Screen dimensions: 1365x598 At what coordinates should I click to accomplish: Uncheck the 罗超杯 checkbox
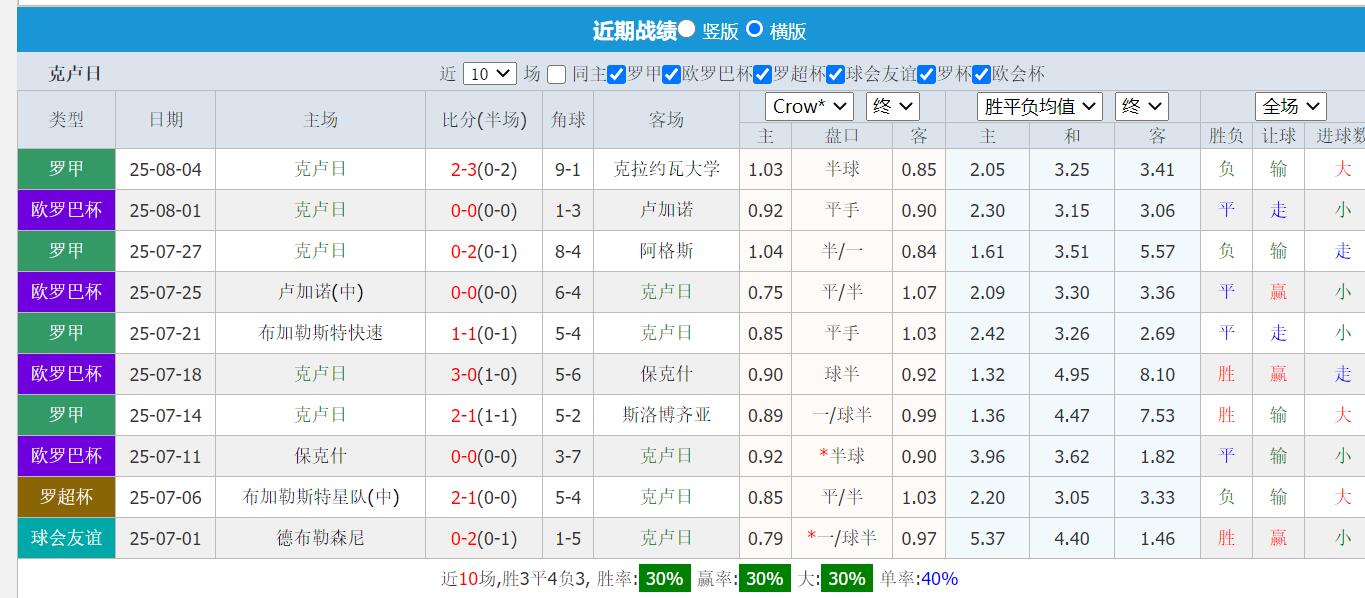coord(763,74)
